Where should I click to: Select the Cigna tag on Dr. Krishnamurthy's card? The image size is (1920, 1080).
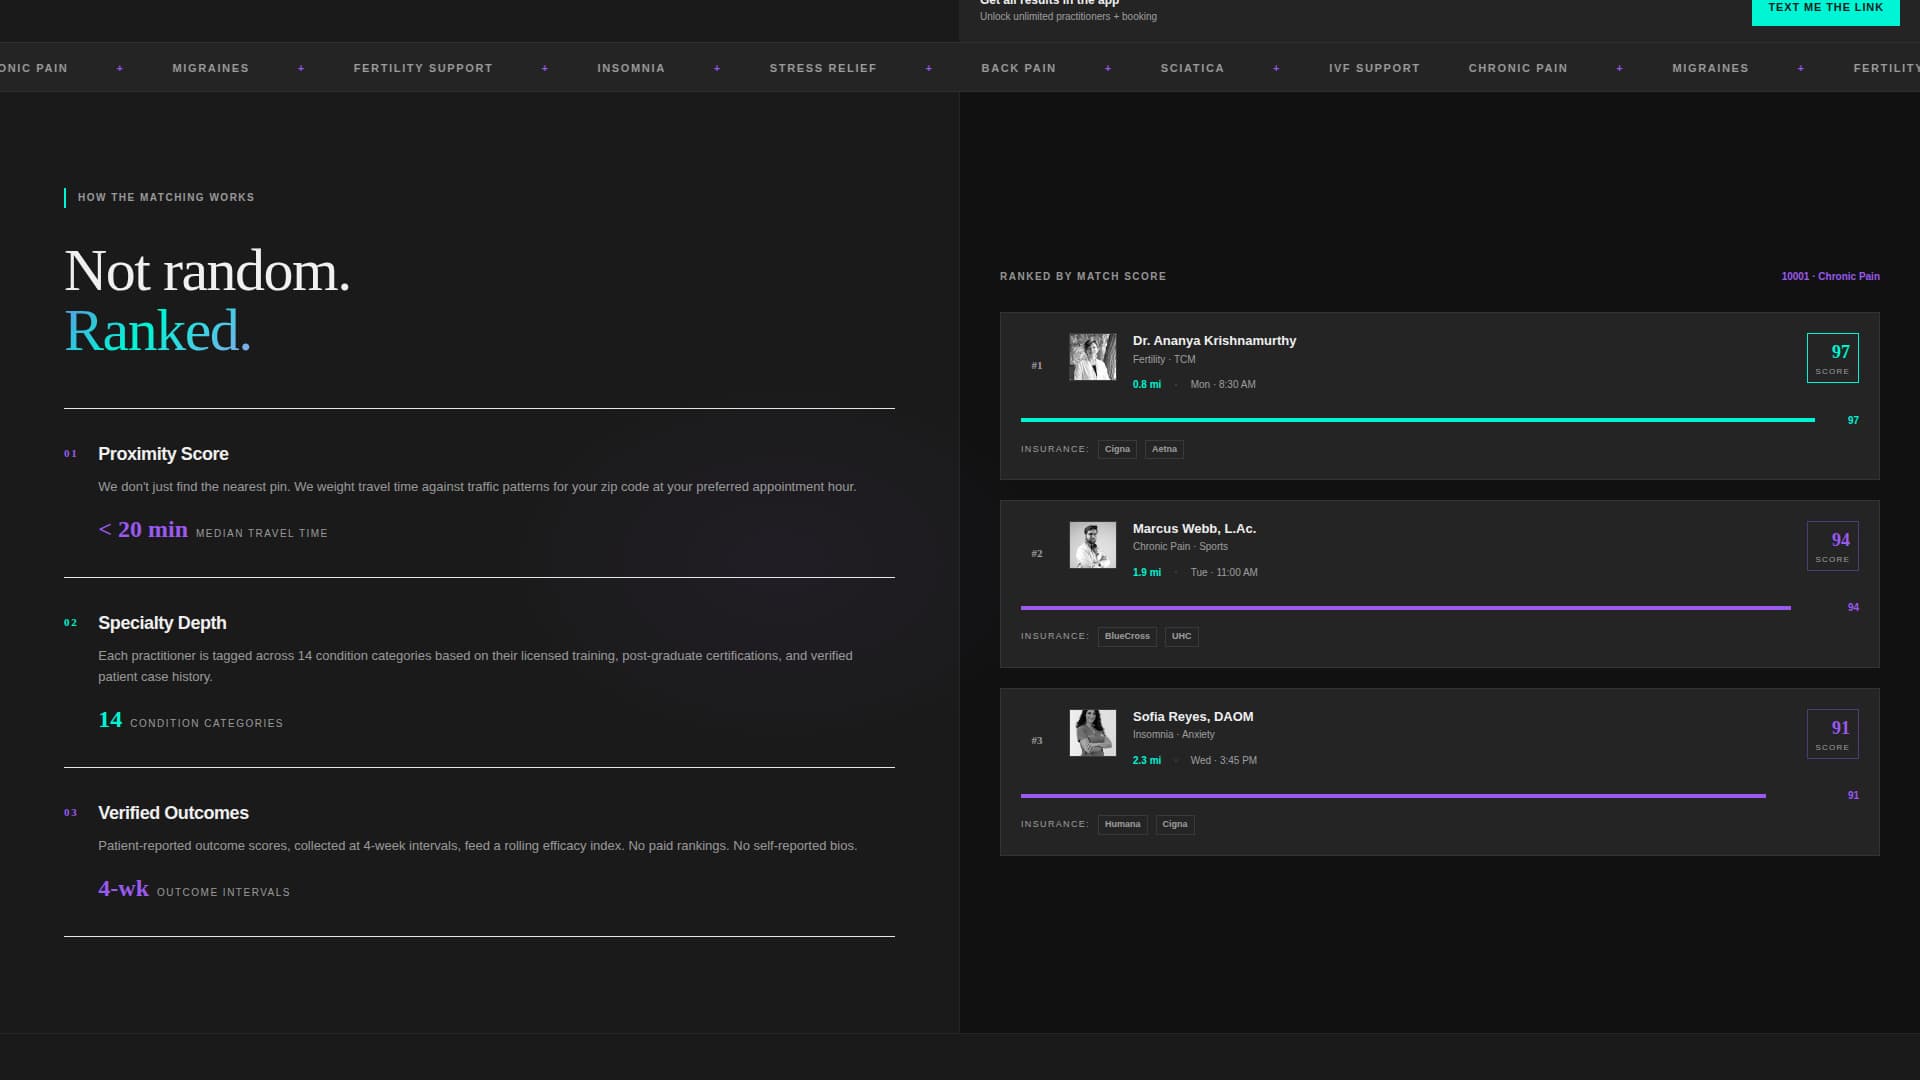pyautogui.click(x=1117, y=450)
